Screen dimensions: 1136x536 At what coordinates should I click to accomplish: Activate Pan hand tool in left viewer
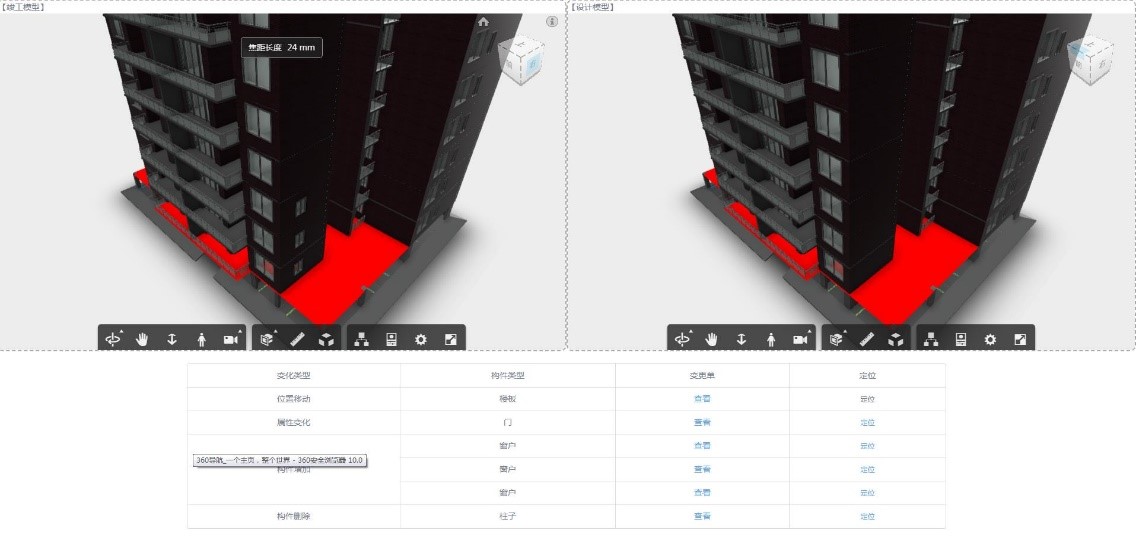[142, 339]
